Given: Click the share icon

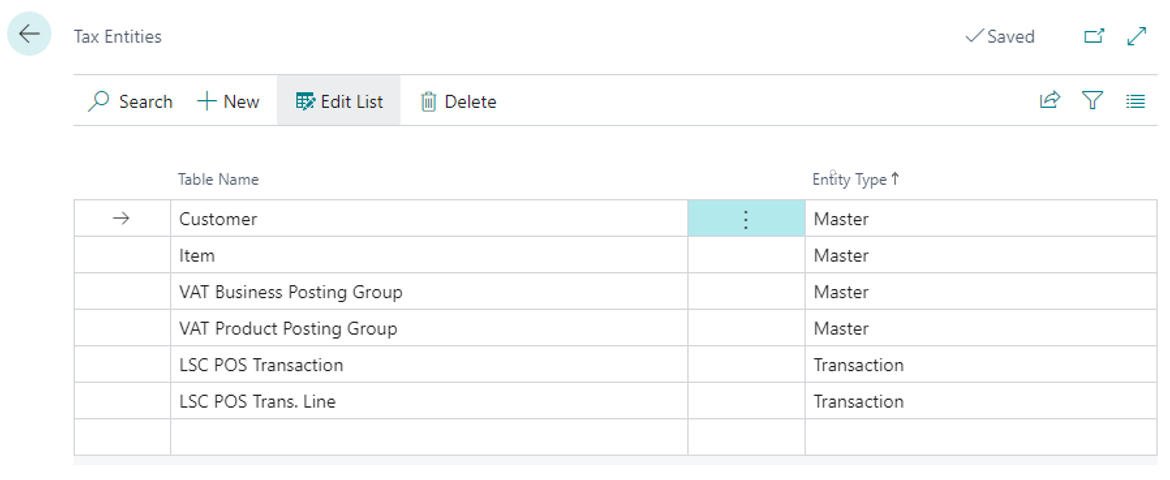Looking at the screenshot, I should point(1049,100).
